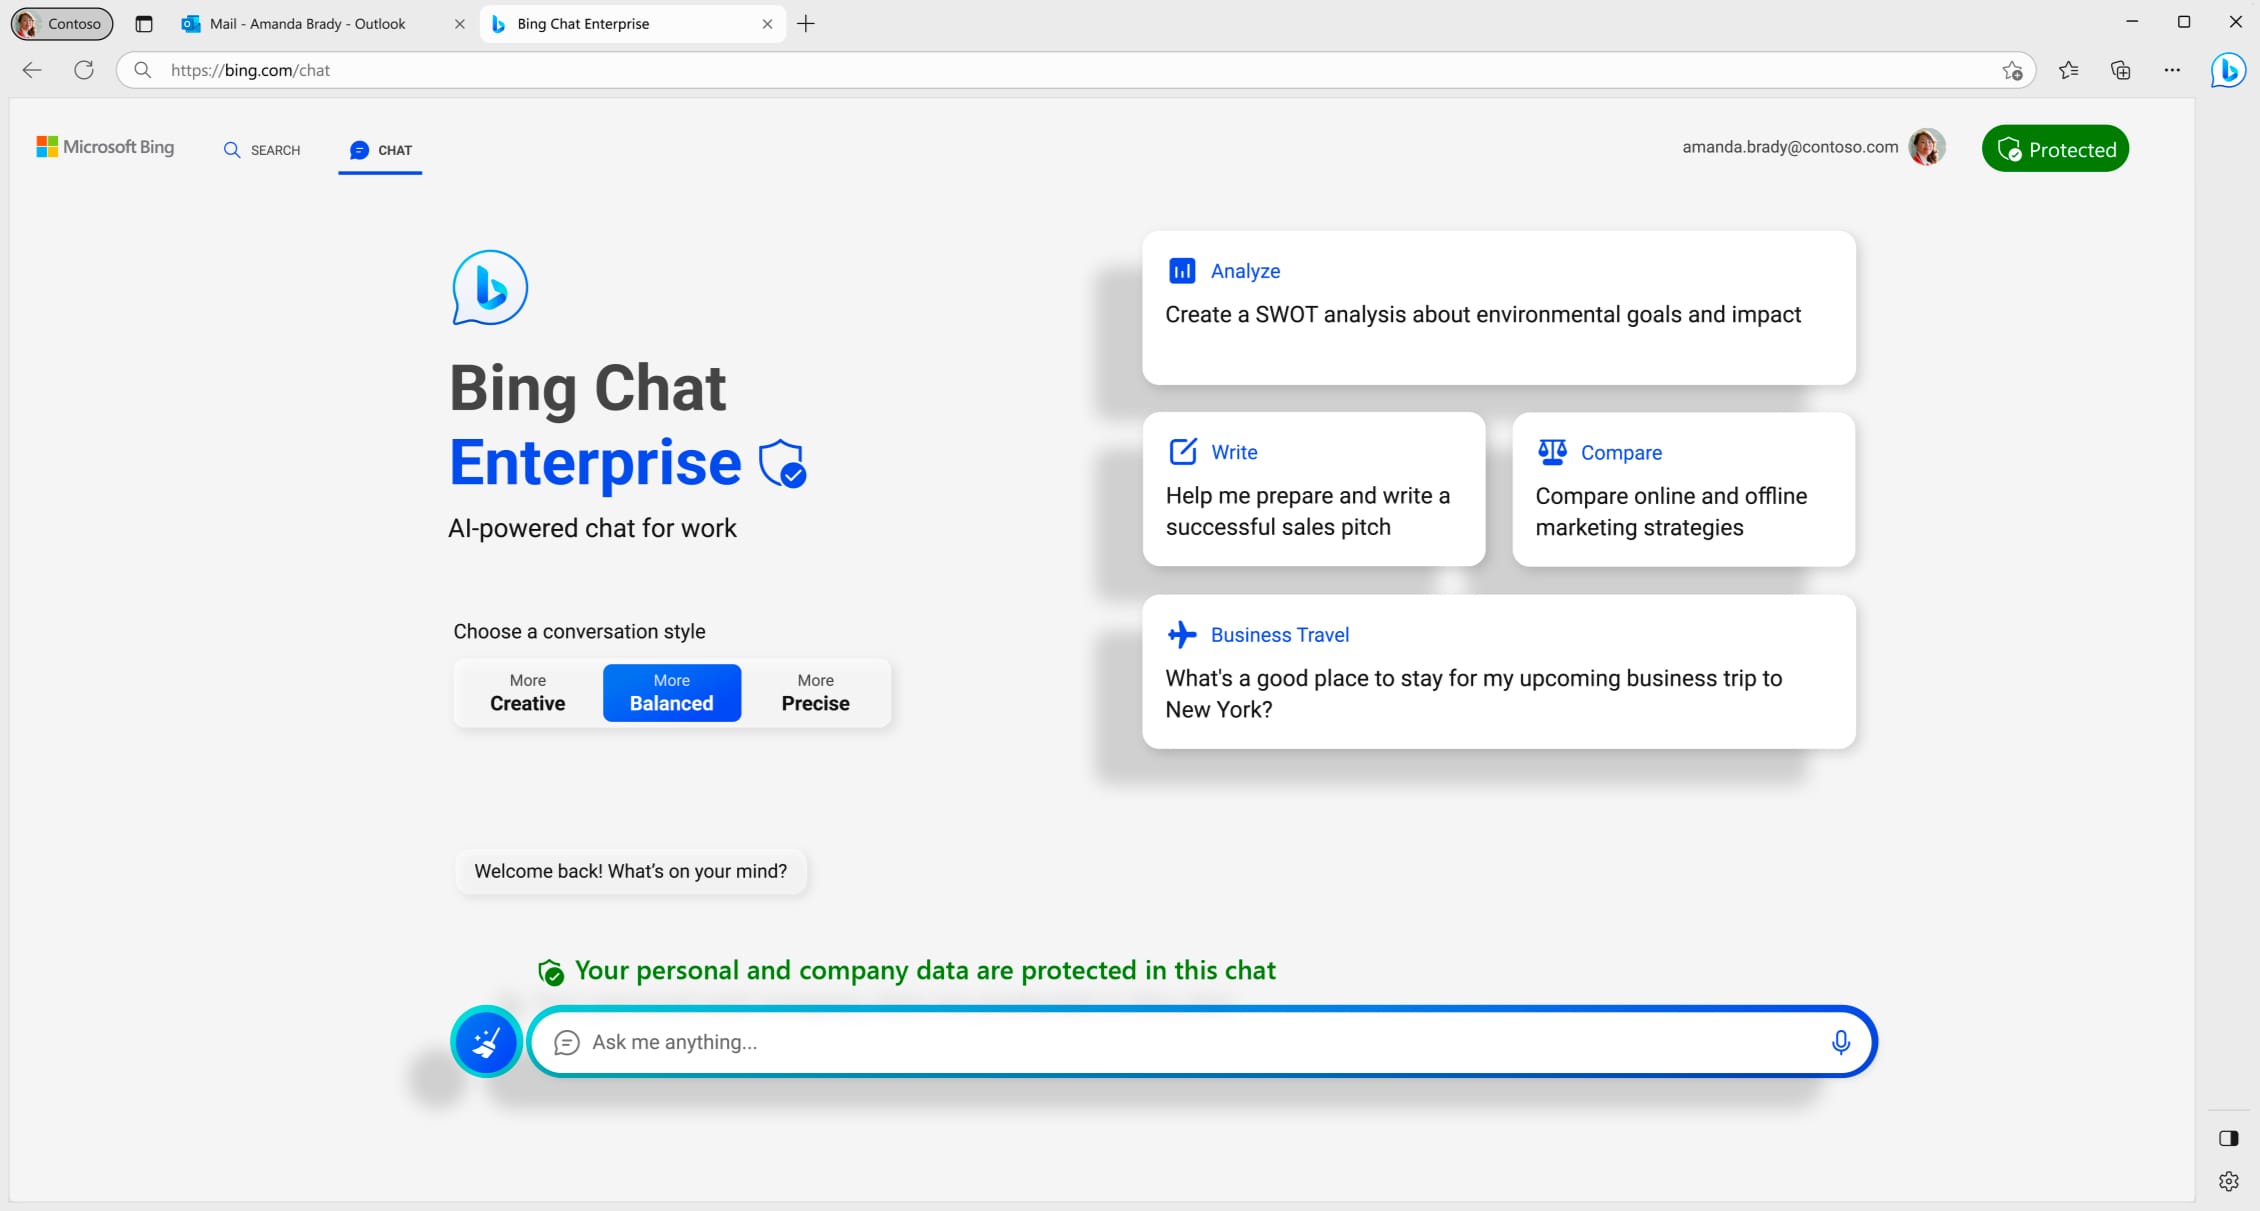Choose the More Creative conversation style

point(528,692)
